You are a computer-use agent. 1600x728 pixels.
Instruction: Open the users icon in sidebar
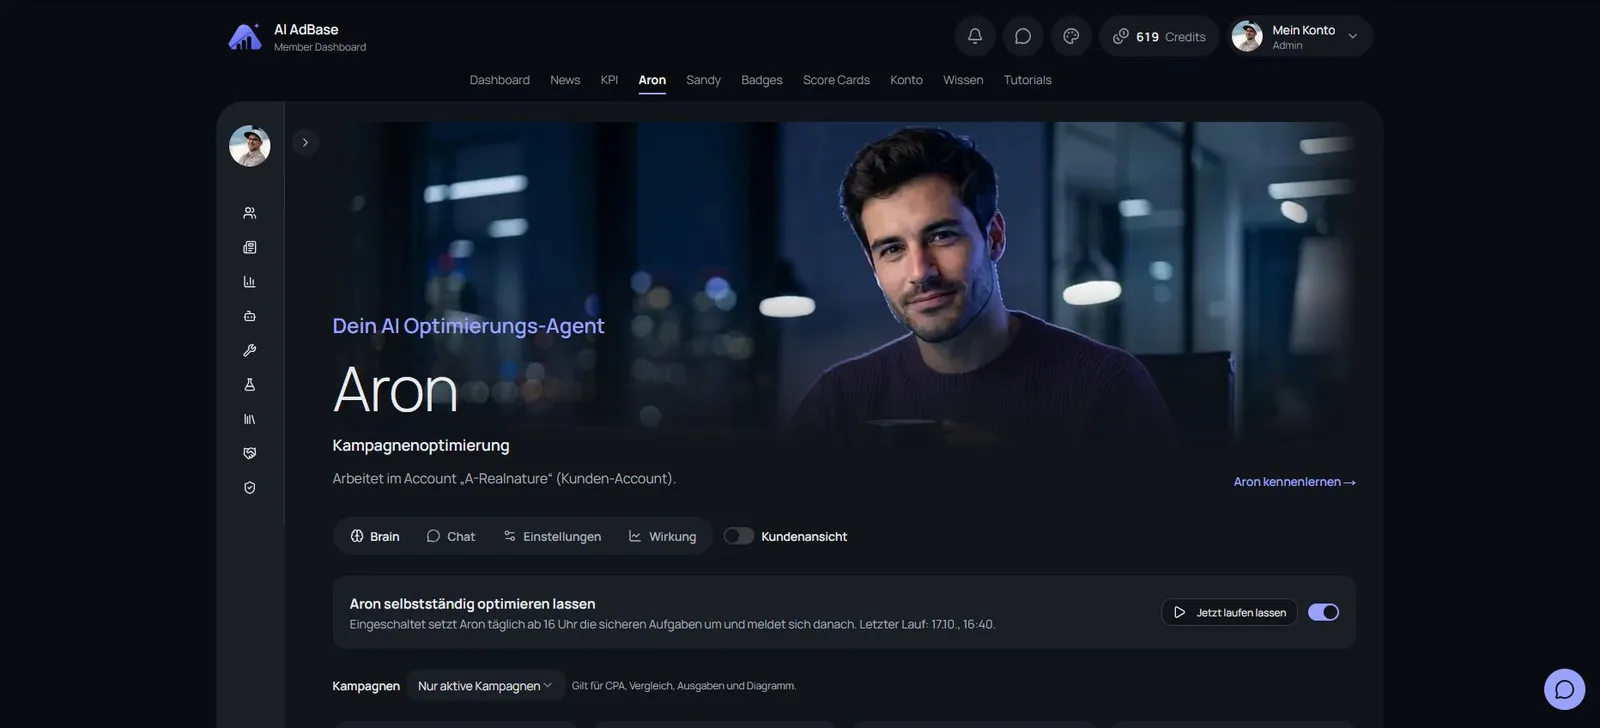pyautogui.click(x=250, y=213)
